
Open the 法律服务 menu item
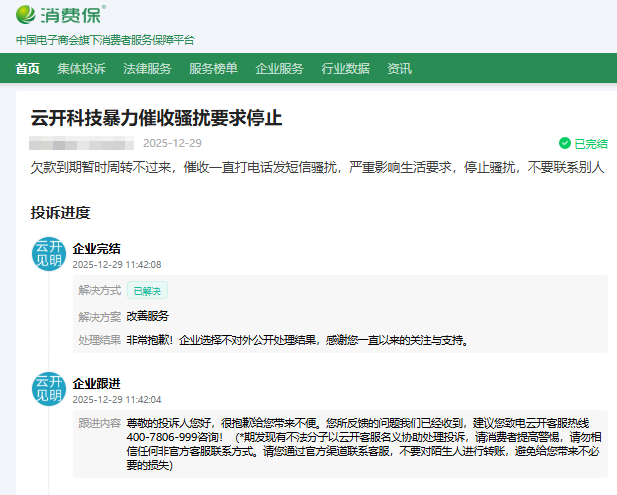point(147,69)
